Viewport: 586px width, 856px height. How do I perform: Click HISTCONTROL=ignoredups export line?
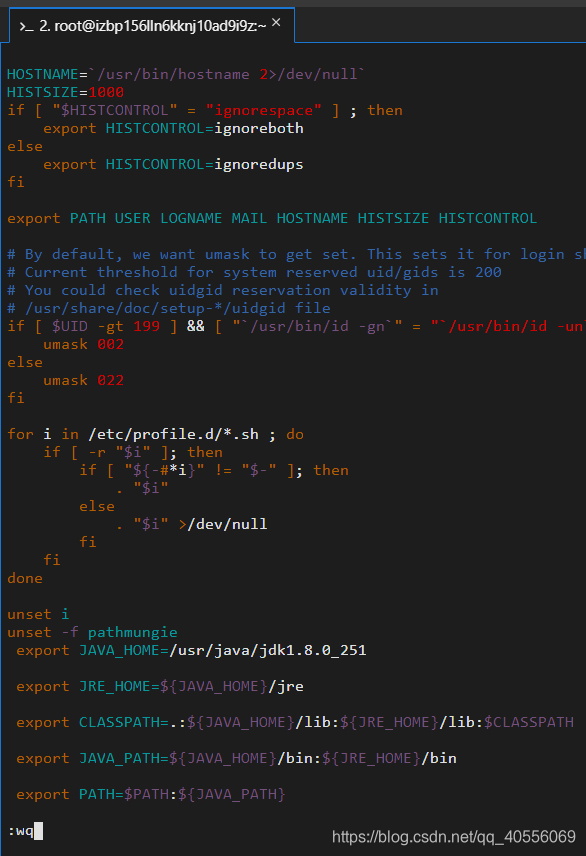click(173, 164)
